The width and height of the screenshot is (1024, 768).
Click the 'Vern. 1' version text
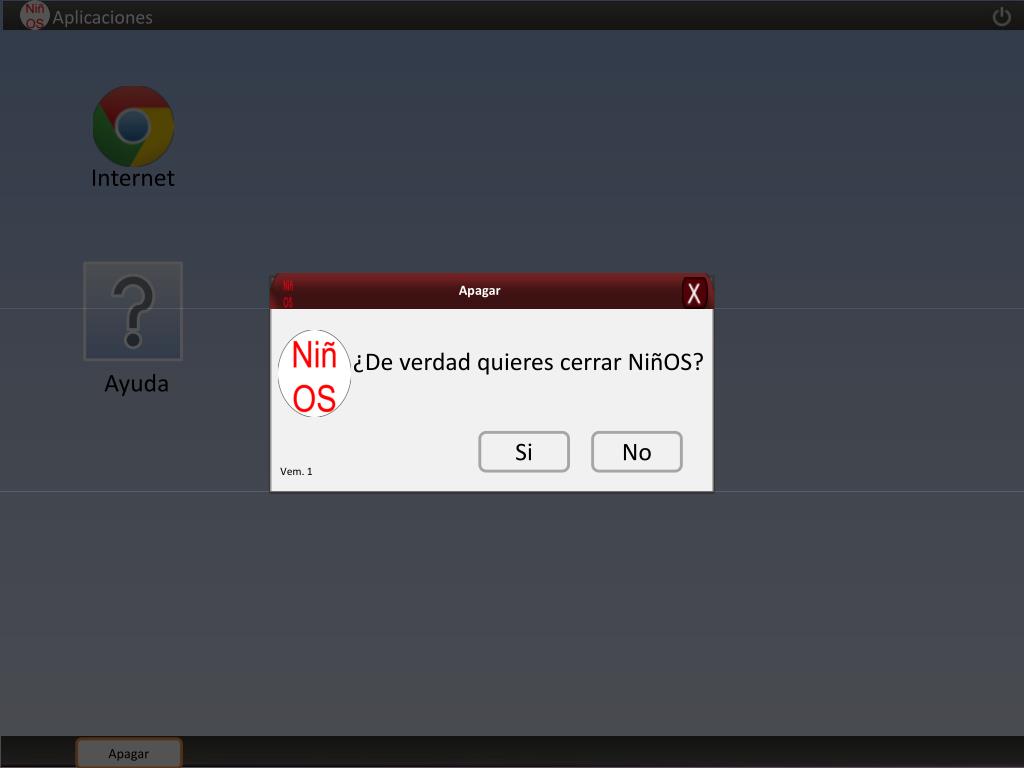[296, 472]
